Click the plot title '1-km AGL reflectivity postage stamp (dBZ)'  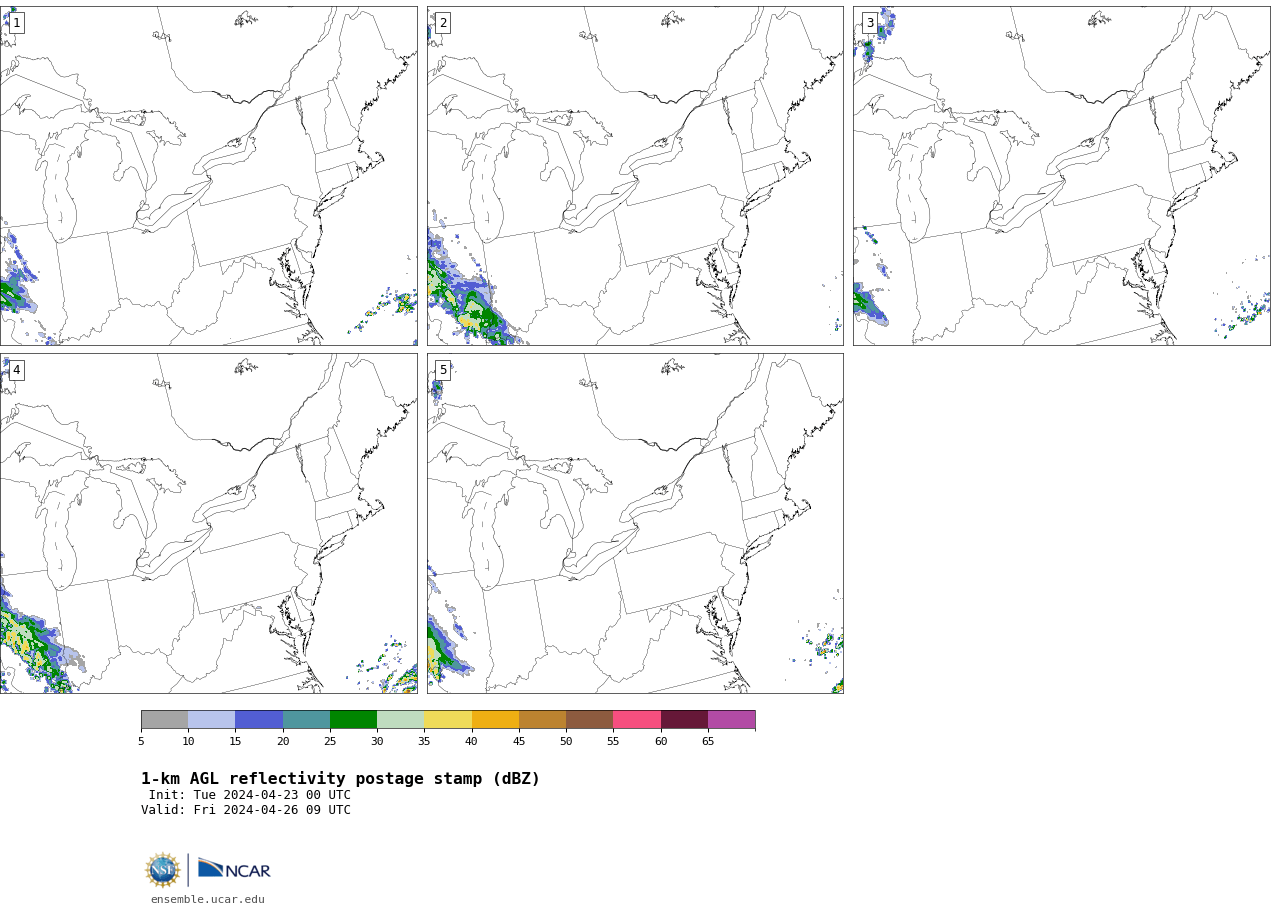[x=340, y=779]
